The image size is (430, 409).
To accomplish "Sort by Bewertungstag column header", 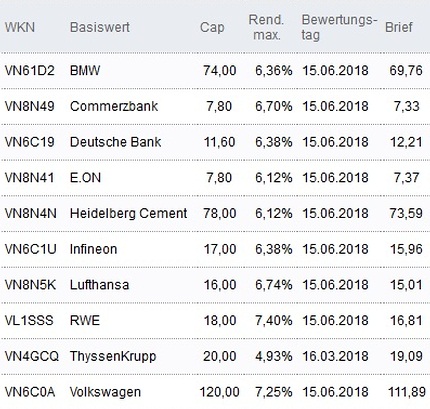I will pyautogui.click(x=339, y=27).
